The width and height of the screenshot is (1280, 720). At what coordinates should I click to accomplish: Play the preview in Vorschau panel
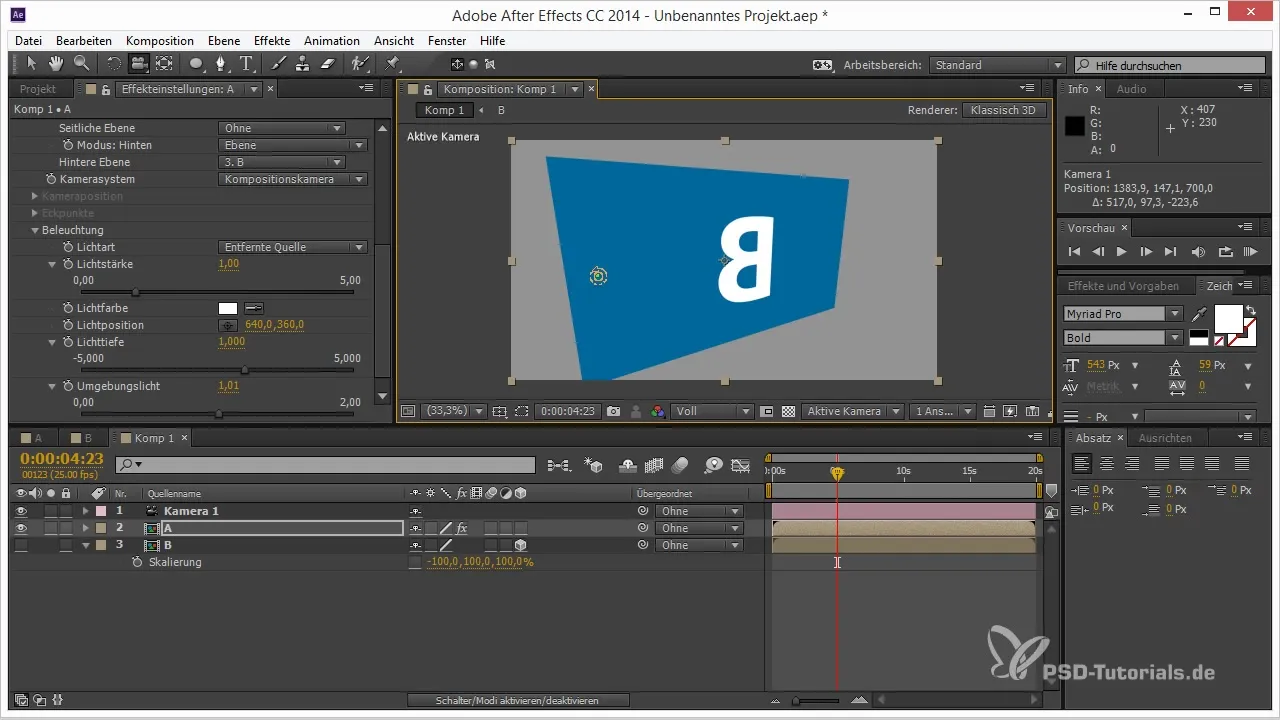pyautogui.click(x=1121, y=251)
